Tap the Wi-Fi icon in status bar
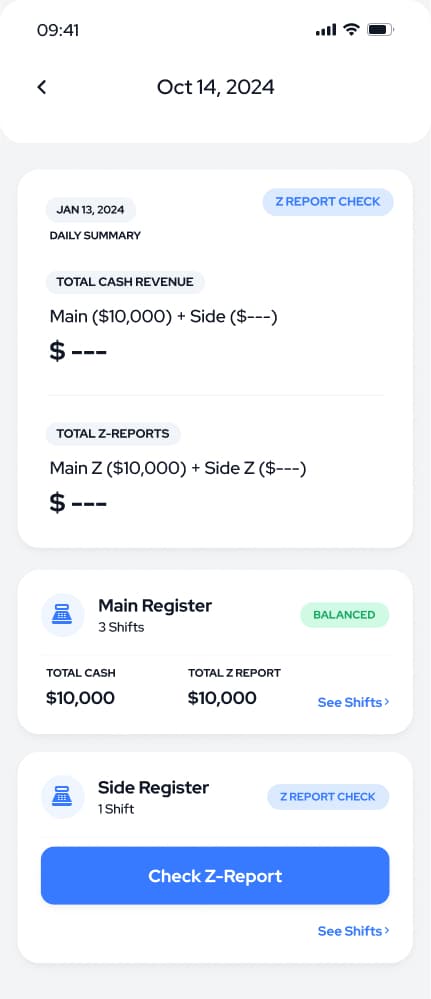 coord(351,29)
